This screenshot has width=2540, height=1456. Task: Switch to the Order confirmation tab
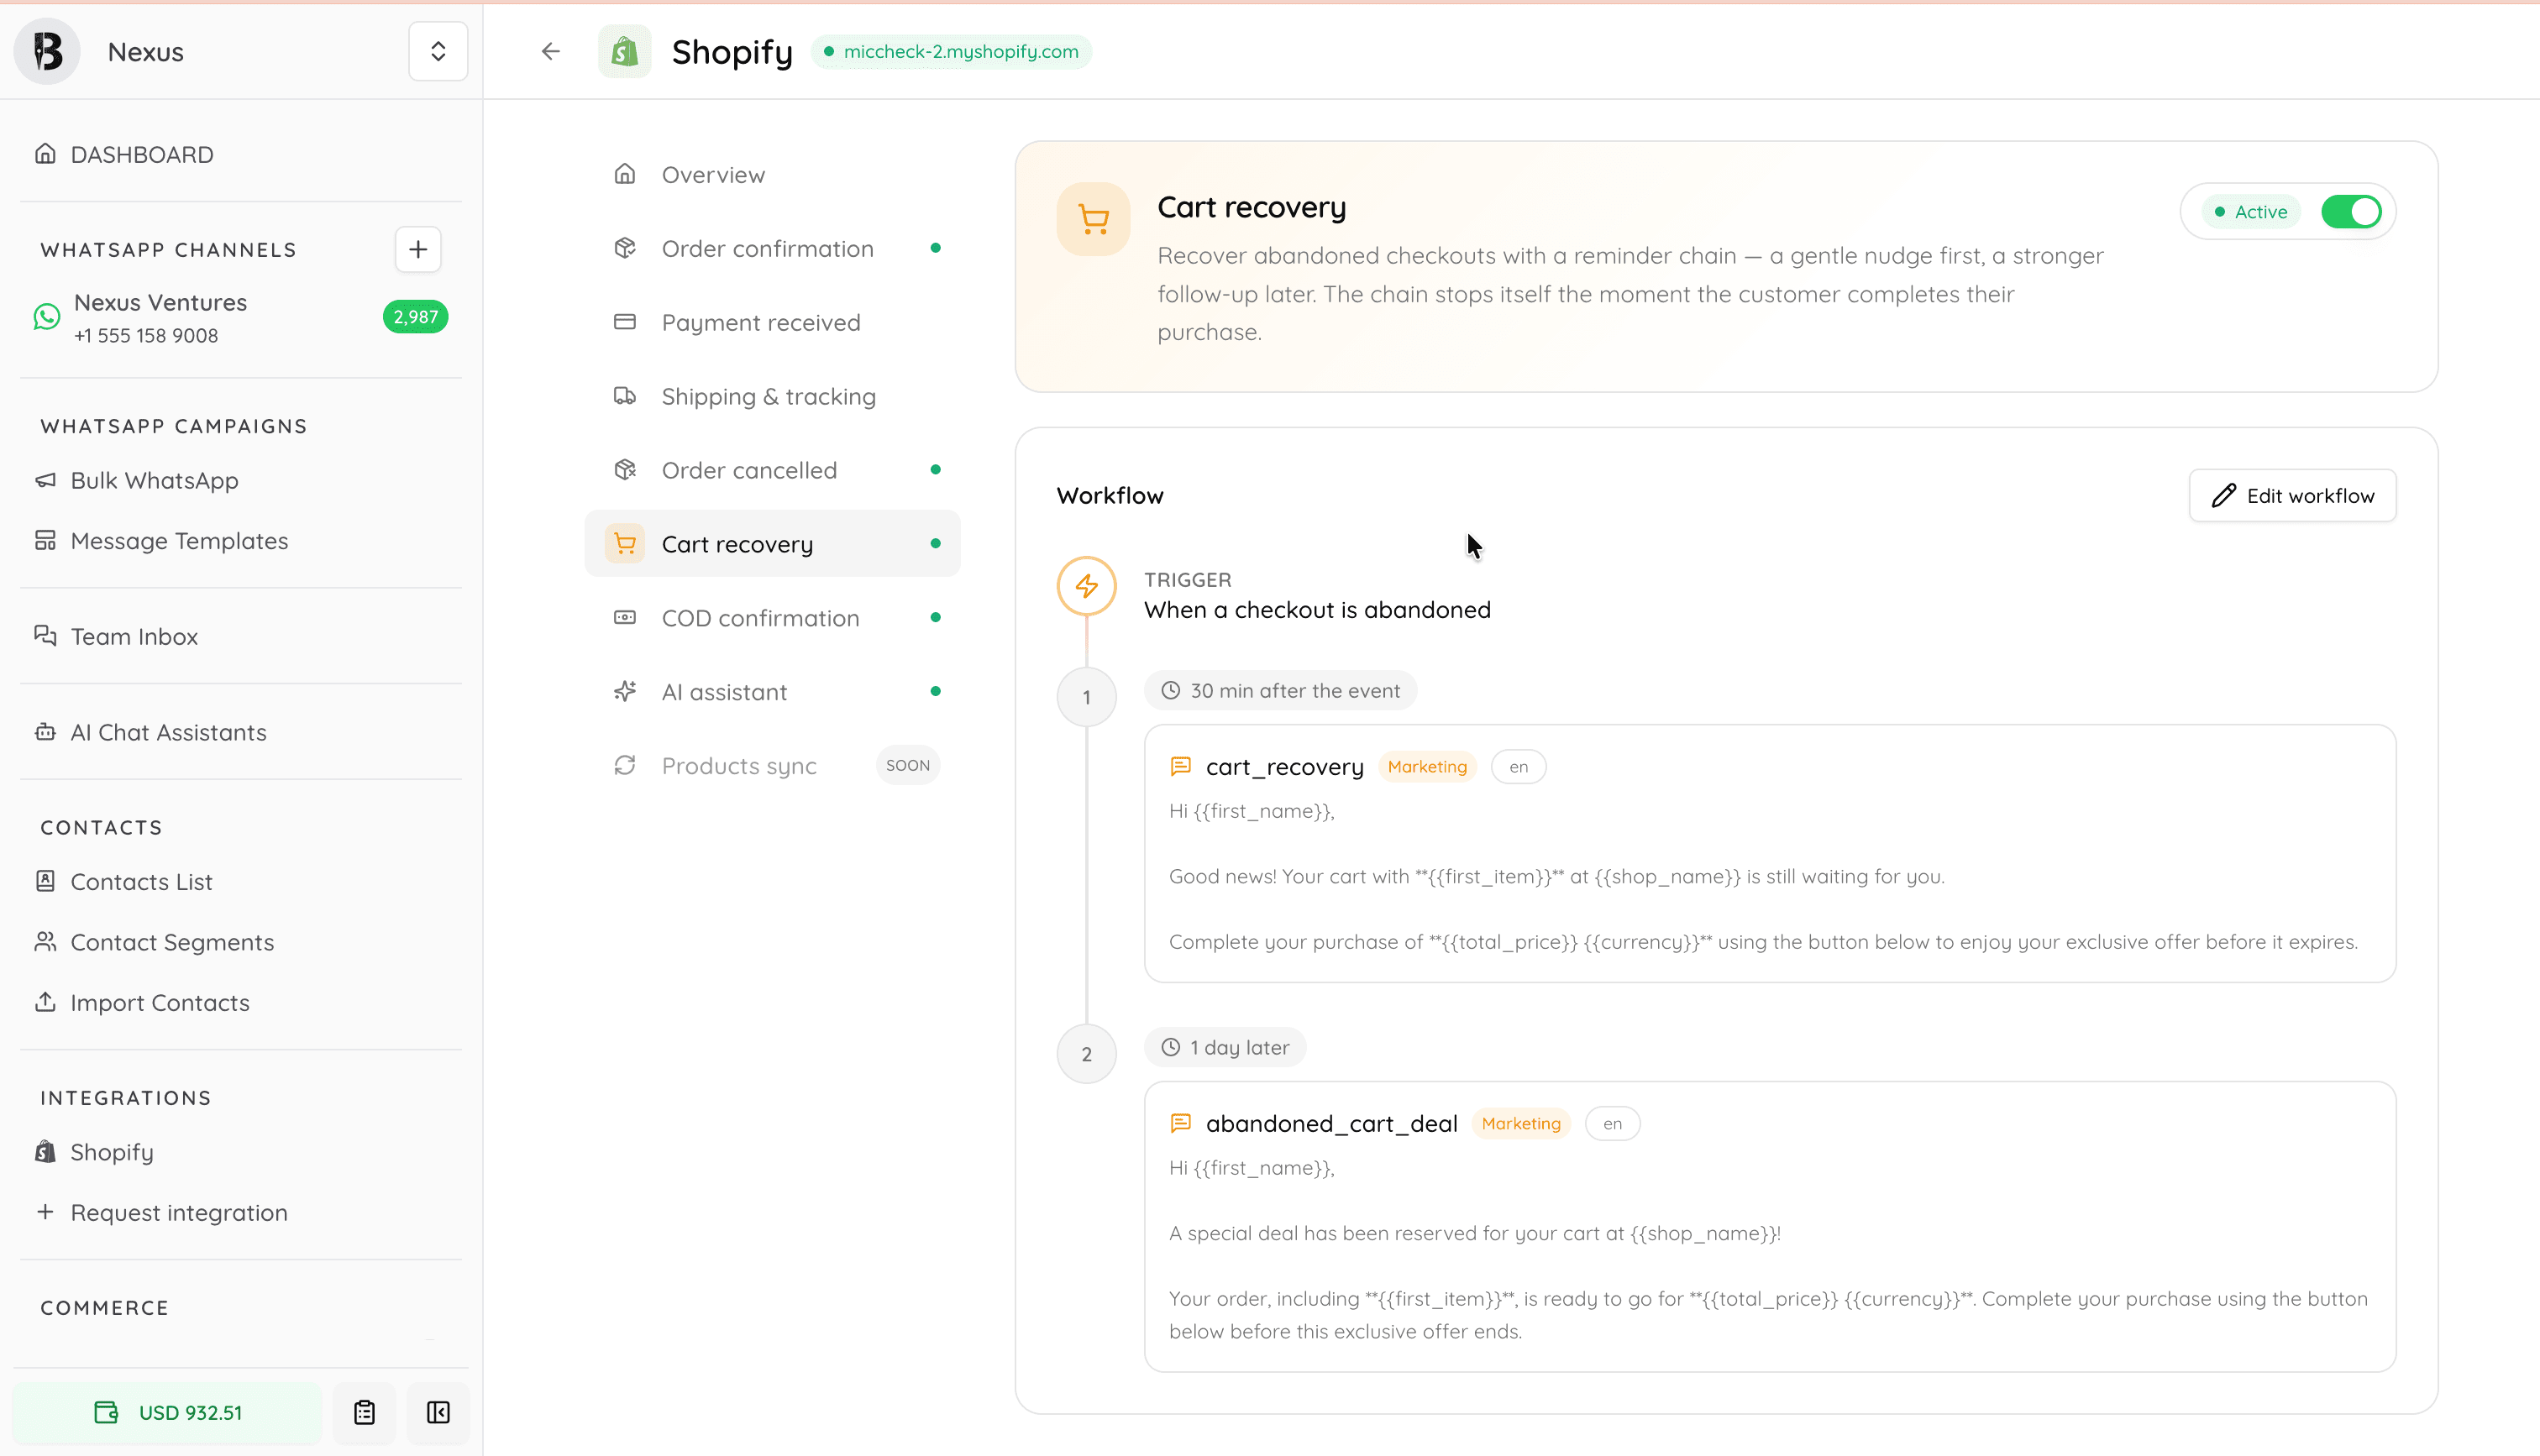click(772, 249)
